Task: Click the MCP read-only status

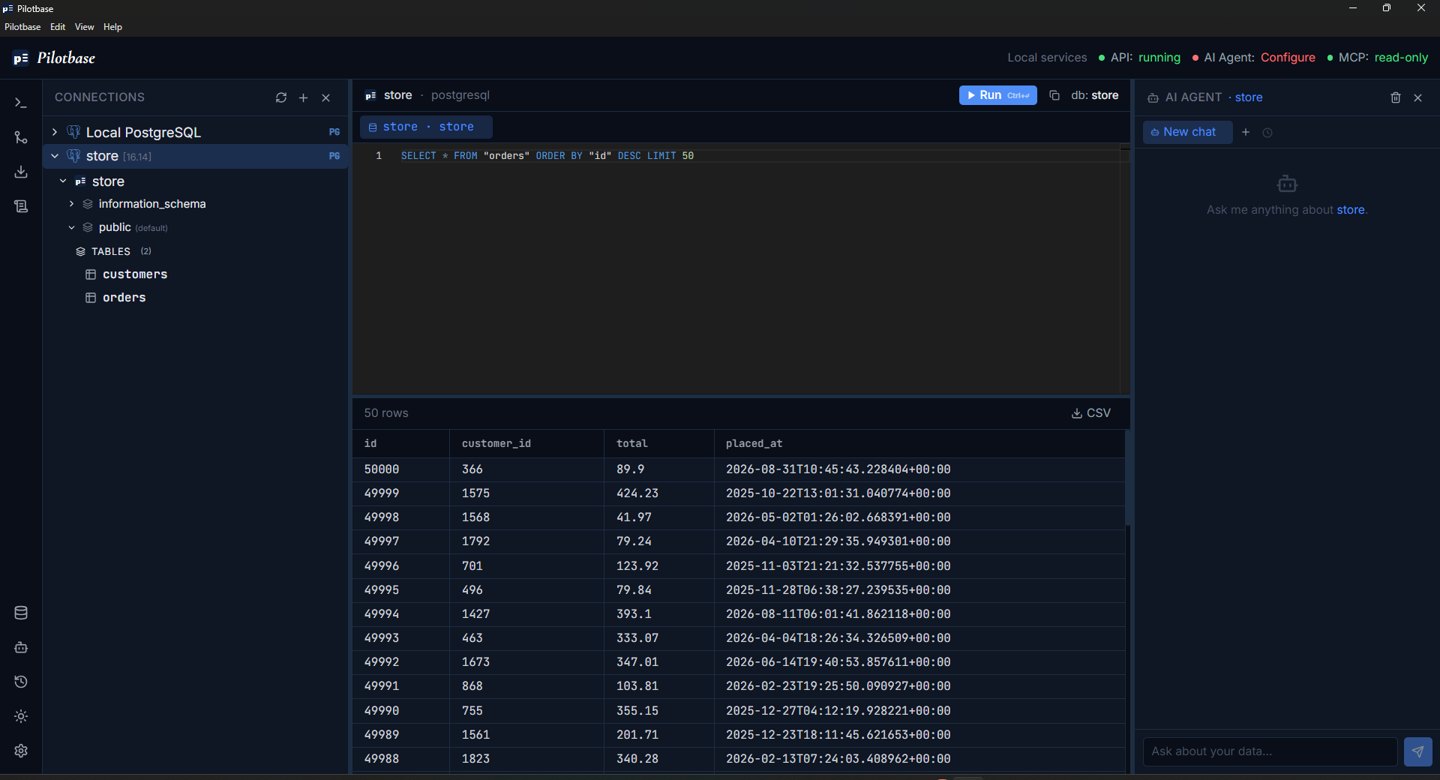Action: 1401,58
